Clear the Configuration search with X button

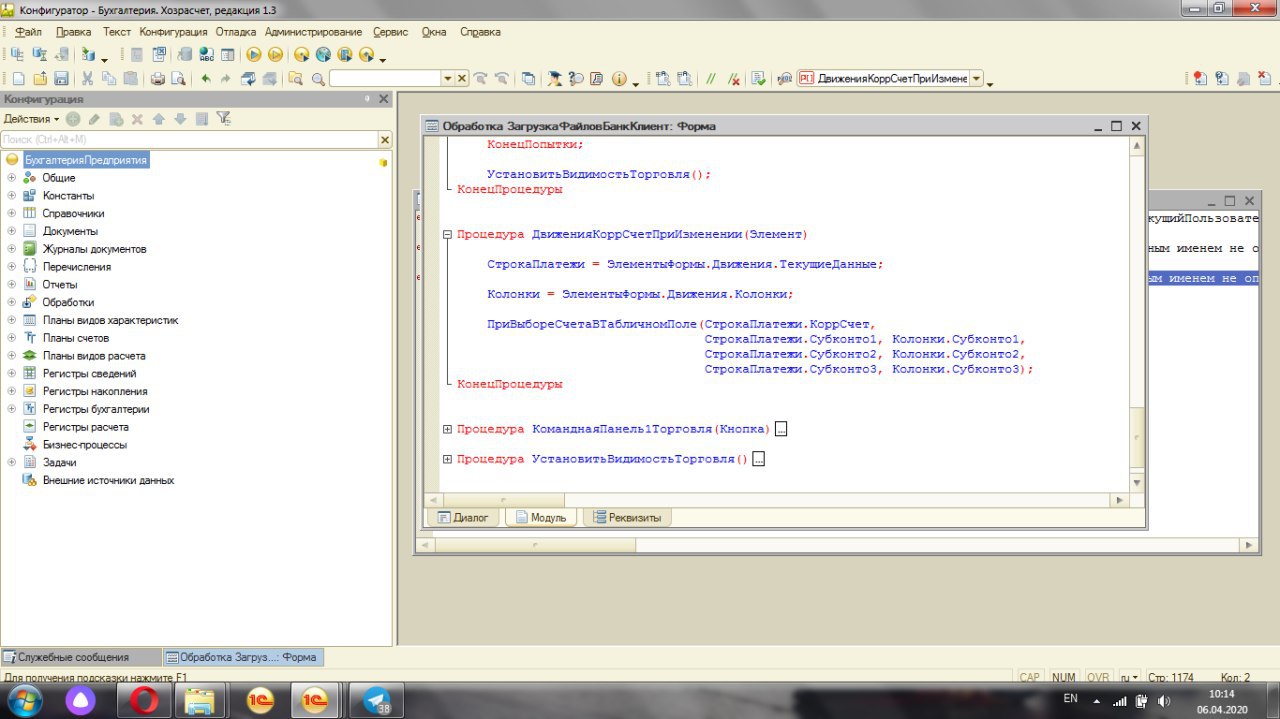tap(385, 140)
